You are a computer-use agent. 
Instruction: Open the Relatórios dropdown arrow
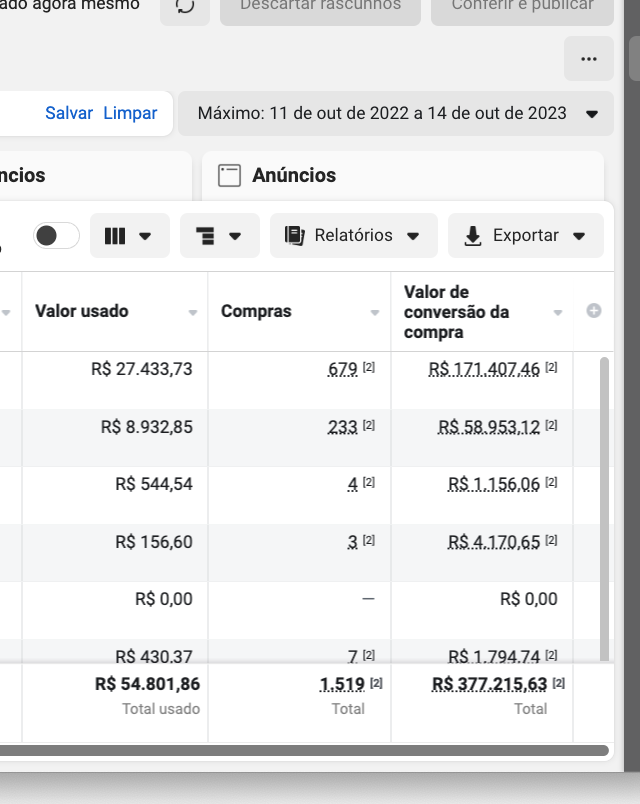pyautogui.click(x=414, y=236)
